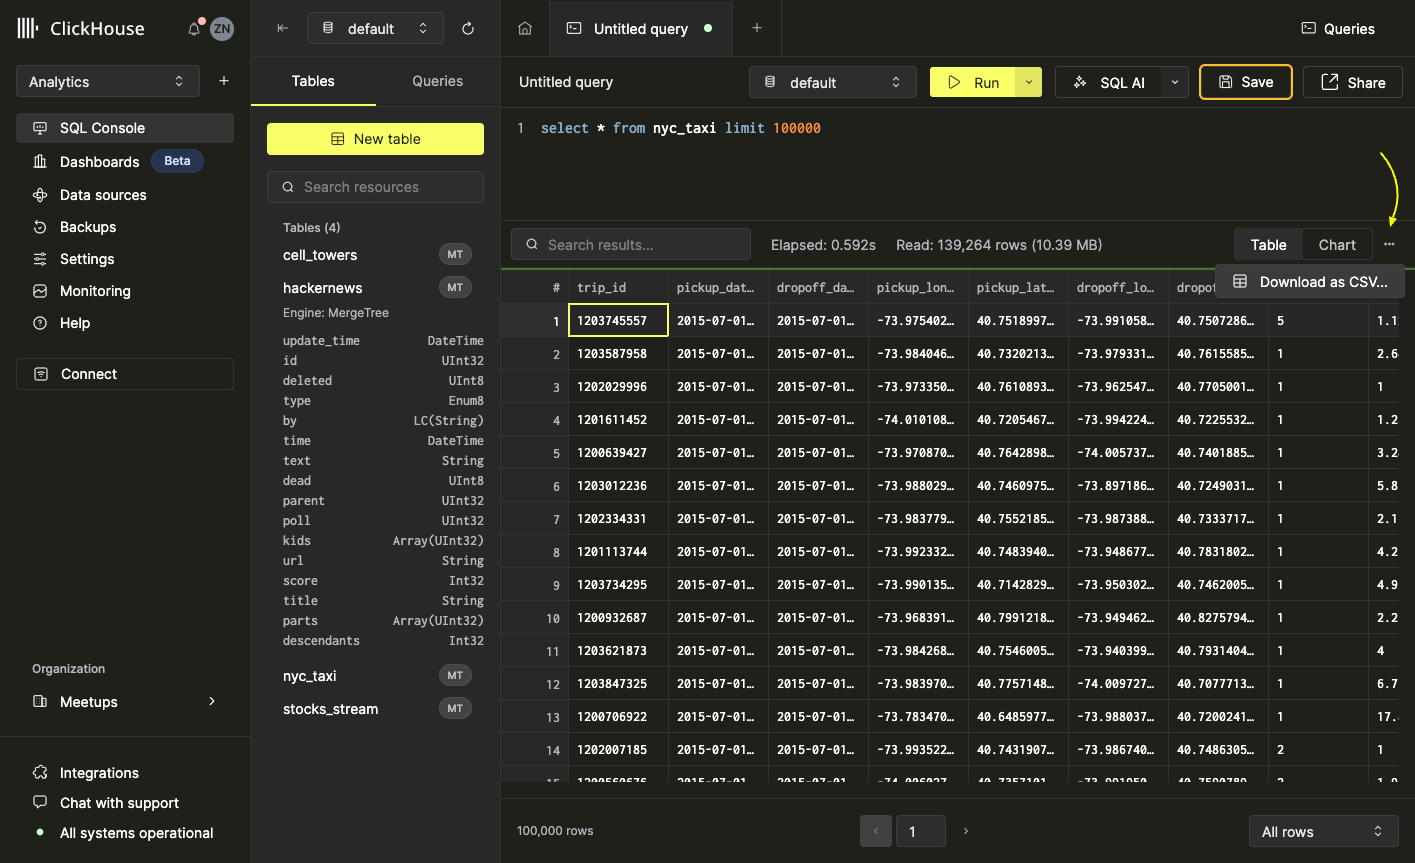Open the results more options ellipsis
1415x863 pixels.
[x=1389, y=245]
